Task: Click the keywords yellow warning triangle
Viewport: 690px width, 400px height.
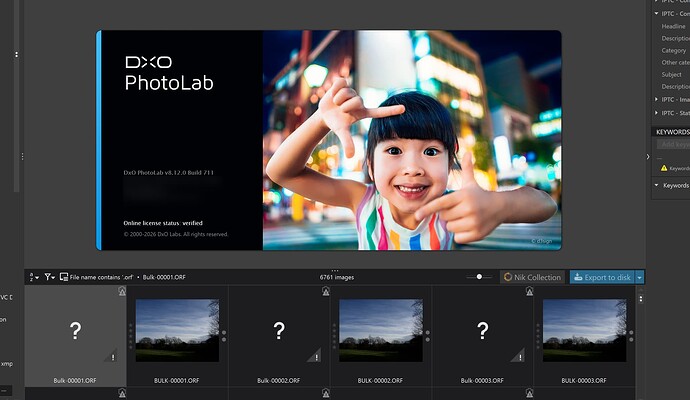Action: [x=660, y=168]
